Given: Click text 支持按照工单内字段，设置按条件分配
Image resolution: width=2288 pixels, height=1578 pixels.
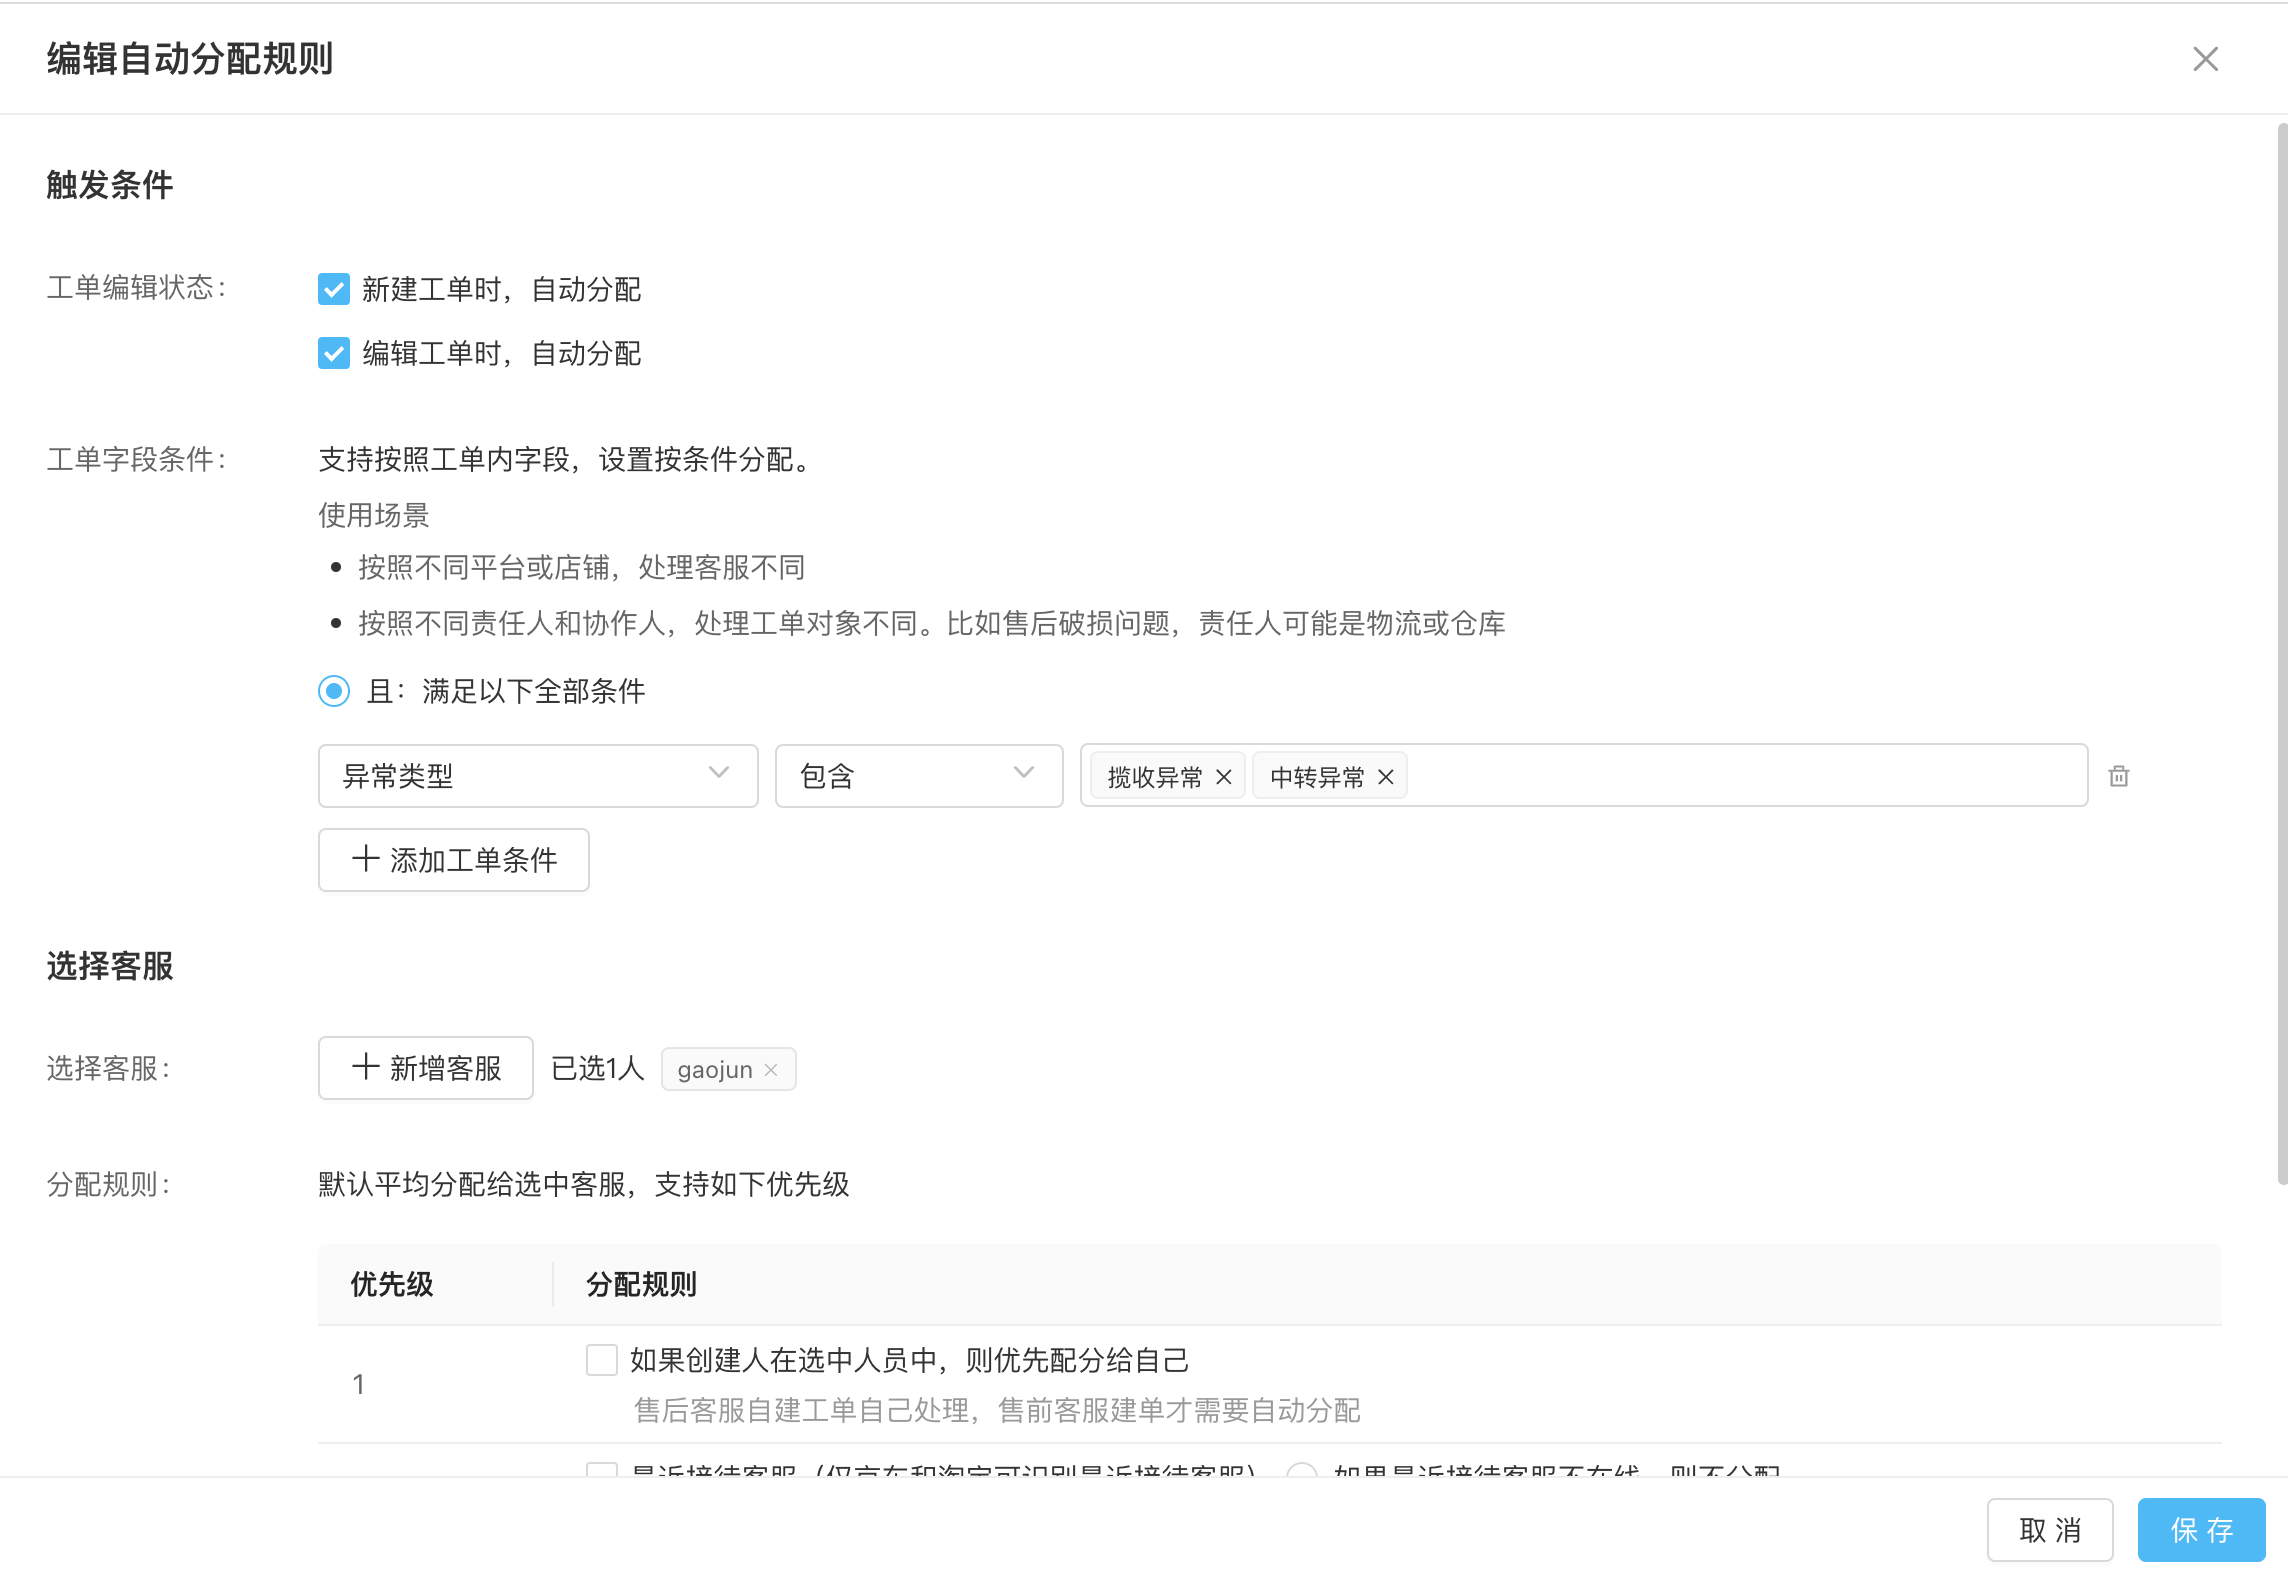Looking at the screenshot, I should tap(568, 459).
